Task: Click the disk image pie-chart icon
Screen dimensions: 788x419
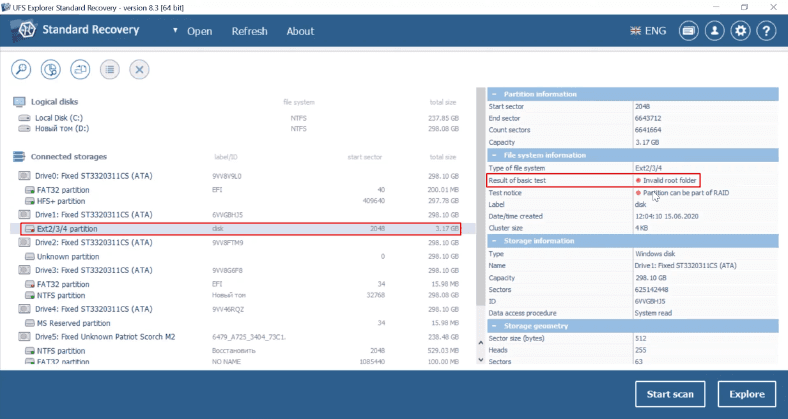Action: (51, 69)
